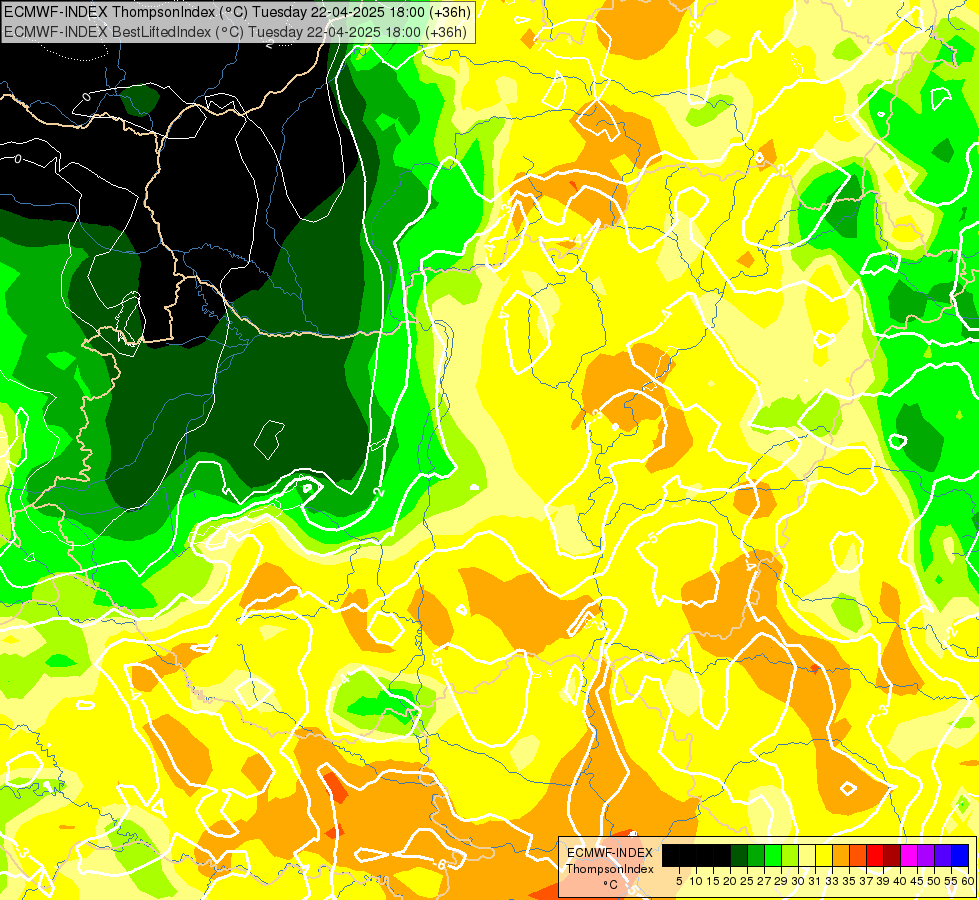The image size is (979, 900).
Task: Click the legend tick label '37'
Action: point(867,881)
